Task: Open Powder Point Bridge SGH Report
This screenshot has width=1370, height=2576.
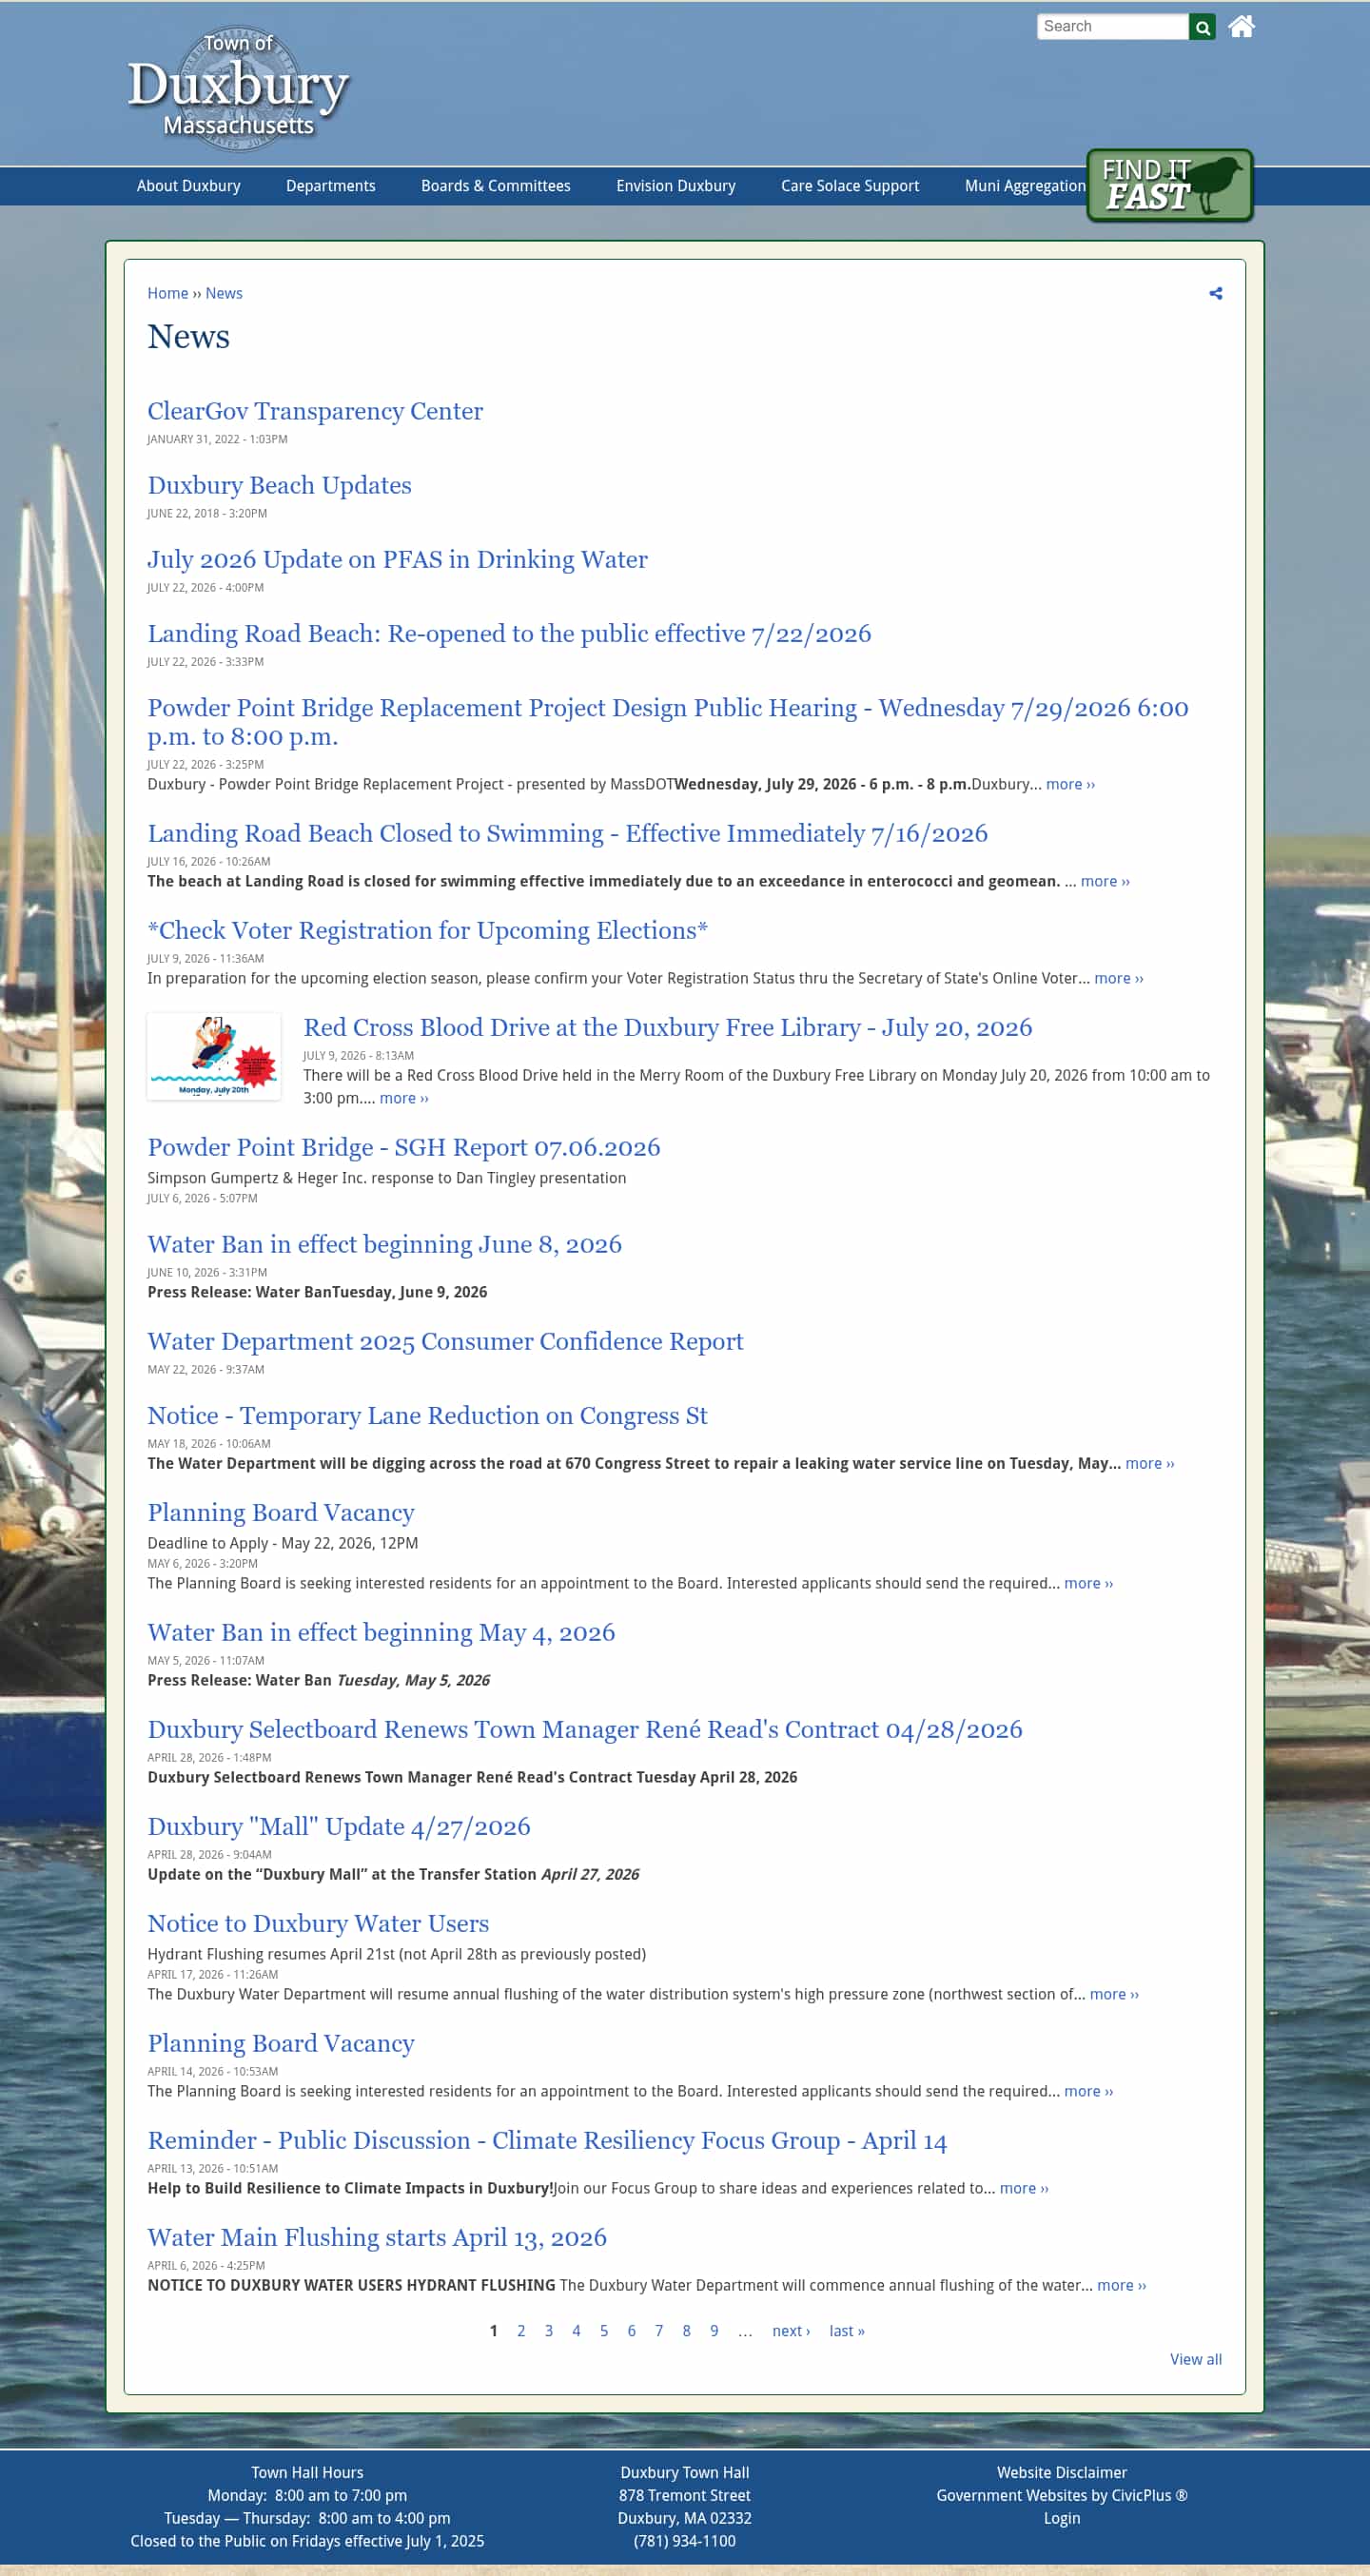Action: point(404,1147)
